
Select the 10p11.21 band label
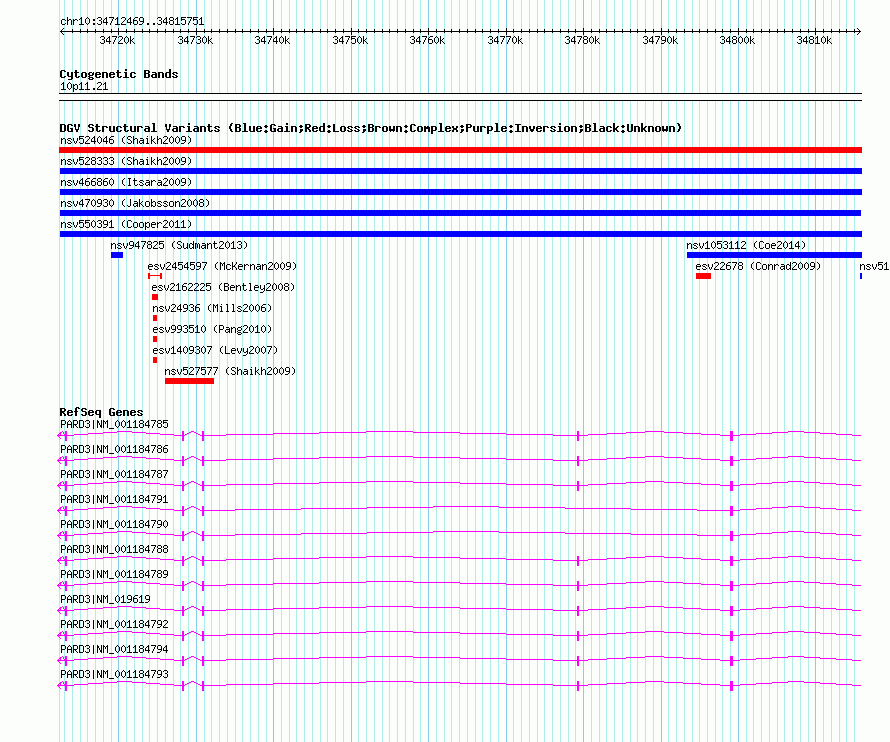[x=84, y=86]
